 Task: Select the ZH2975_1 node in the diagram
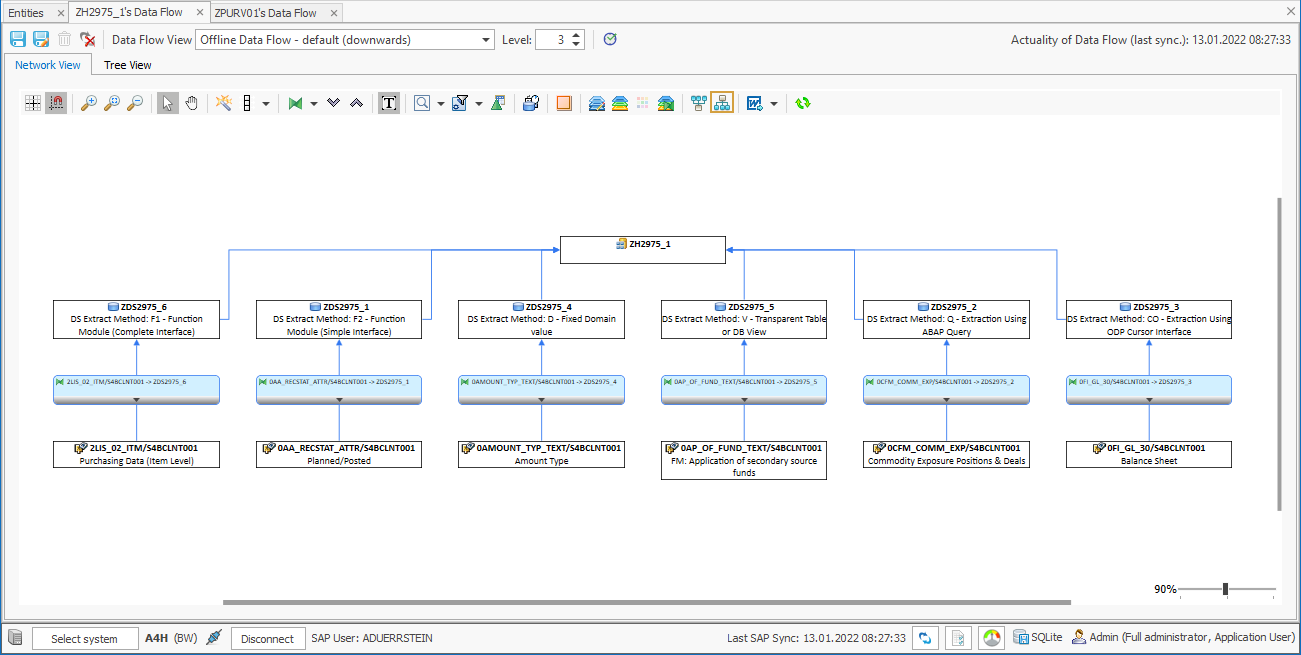coord(643,249)
